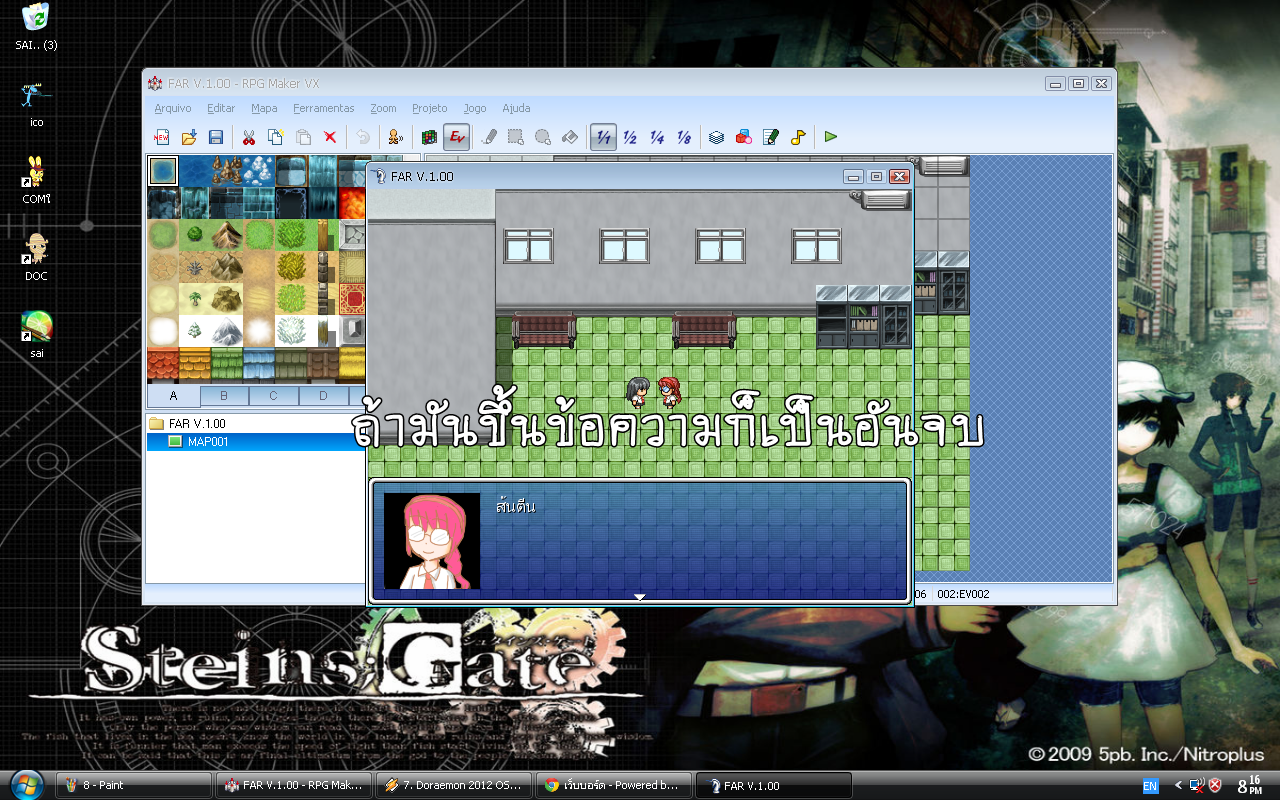Switch to Doraemon 2012 taskbar window

pos(454,785)
